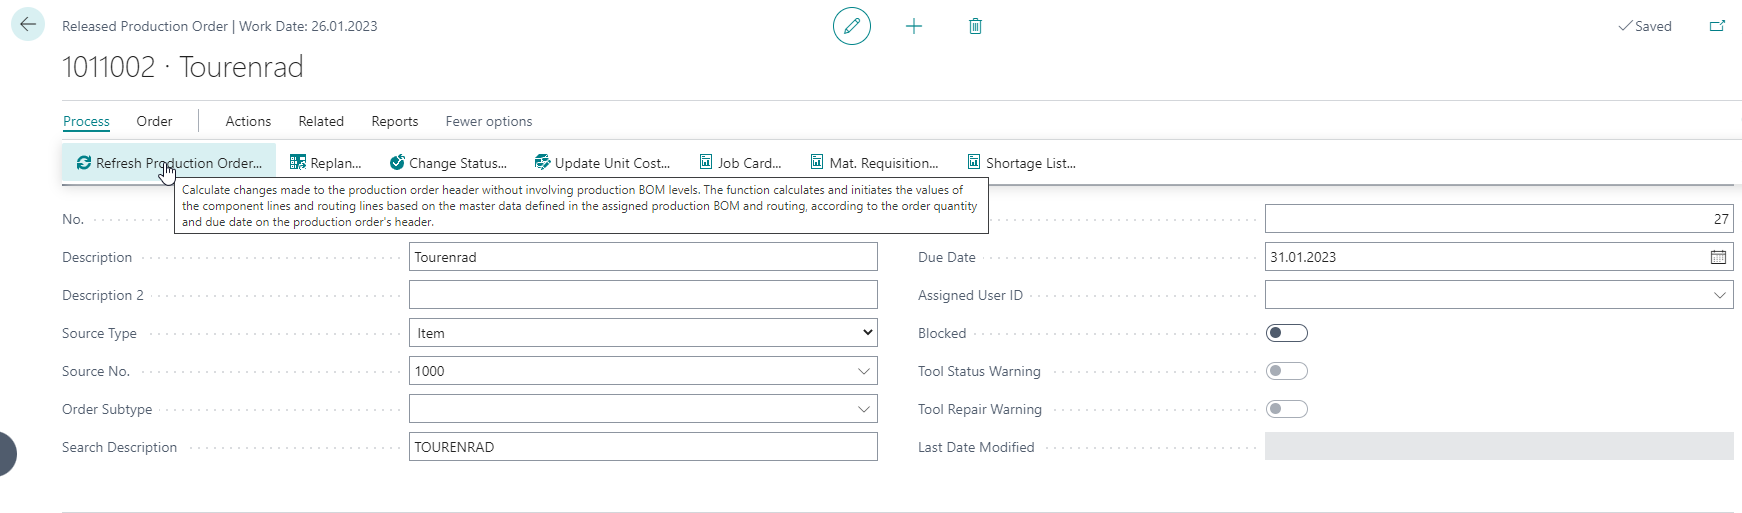
Task: Expand the Source Type dropdown
Action: click(643, 333)
